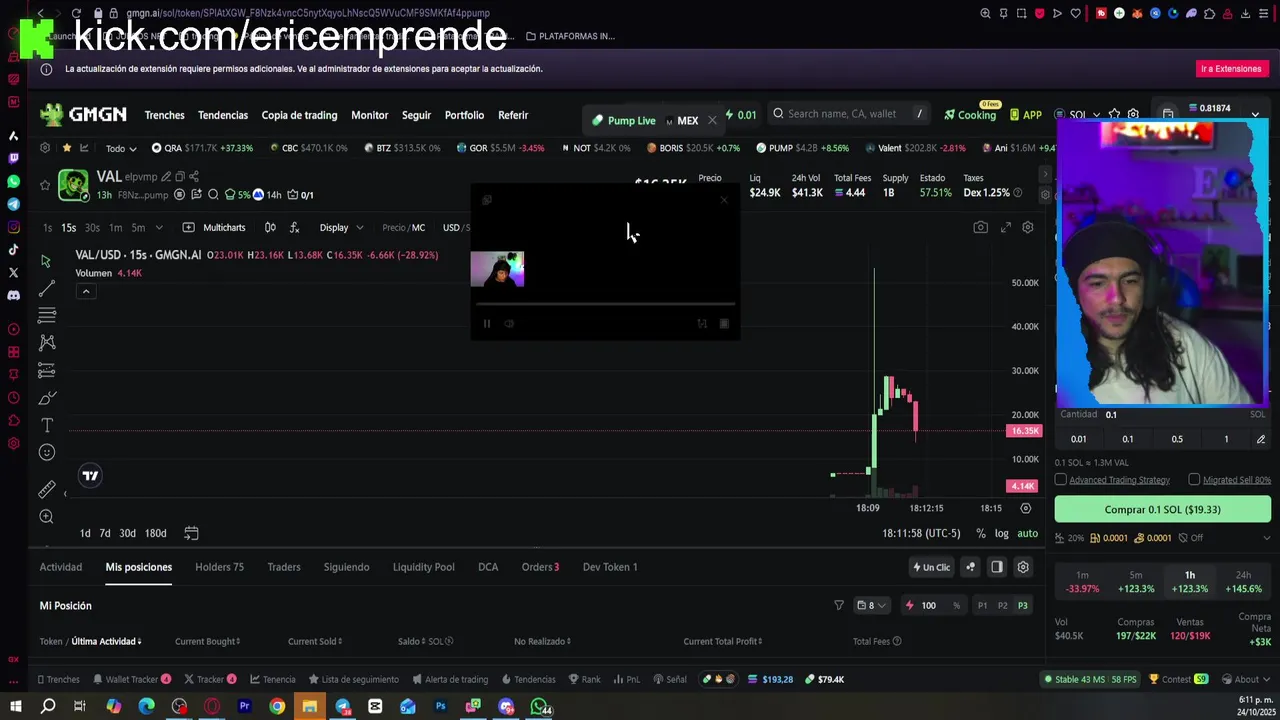1280x720 pixels.
Task: Select the ruler measure tool
Action: [x=46, y=489]
